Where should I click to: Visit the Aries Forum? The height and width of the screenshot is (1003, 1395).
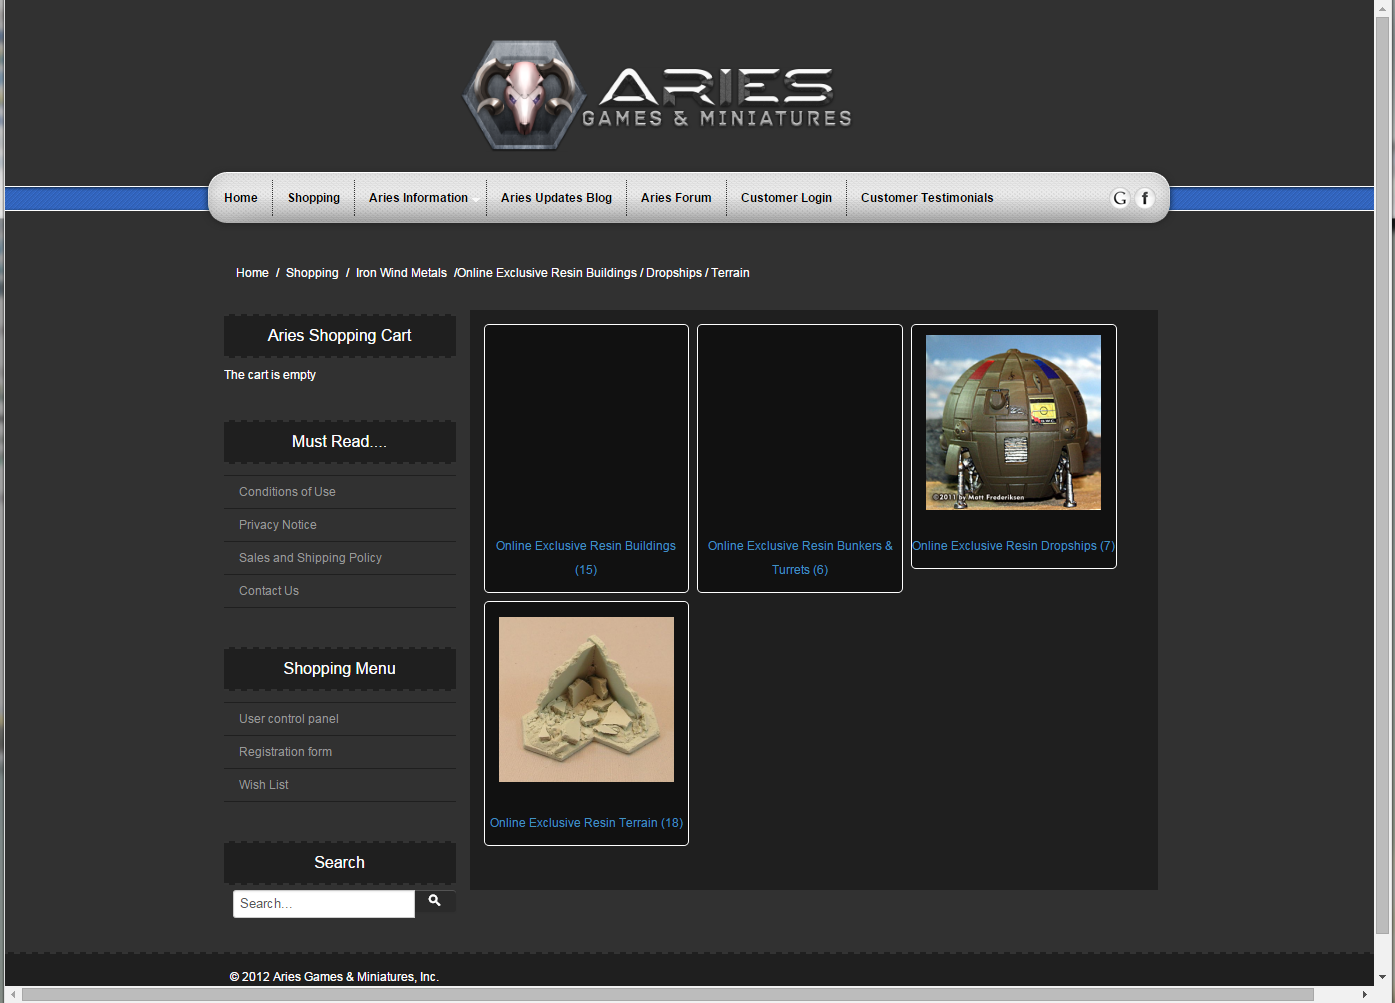676,198
